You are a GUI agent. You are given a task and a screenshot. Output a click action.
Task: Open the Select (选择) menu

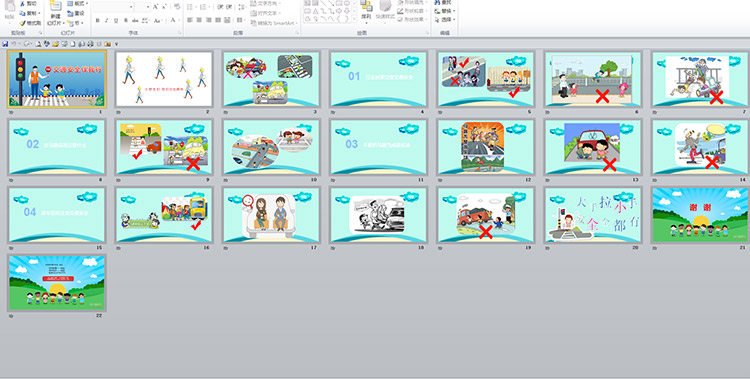tap(445, 20)
